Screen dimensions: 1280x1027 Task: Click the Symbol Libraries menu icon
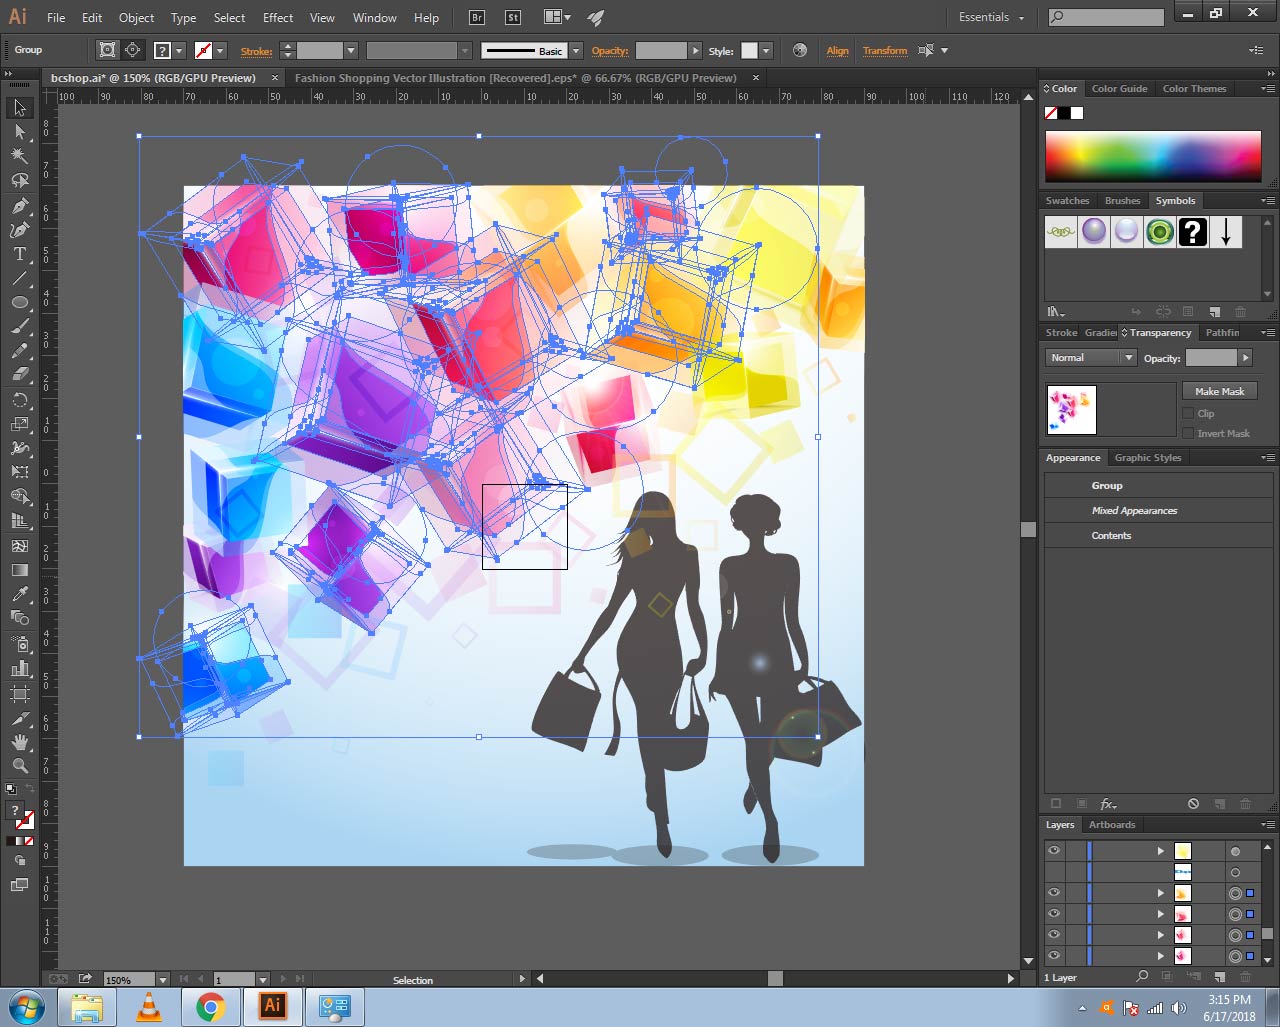(1056, 312)
